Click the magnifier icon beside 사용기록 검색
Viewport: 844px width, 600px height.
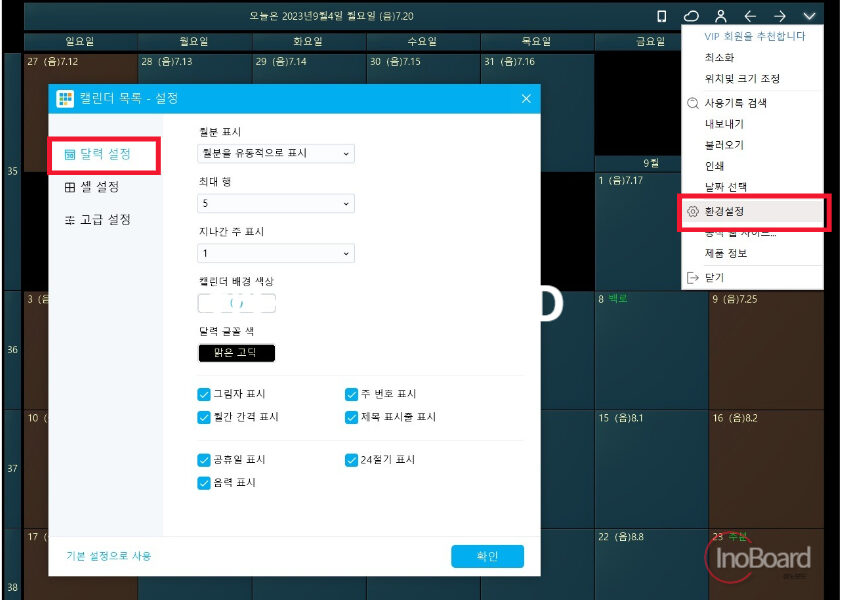tap(693, 103)
